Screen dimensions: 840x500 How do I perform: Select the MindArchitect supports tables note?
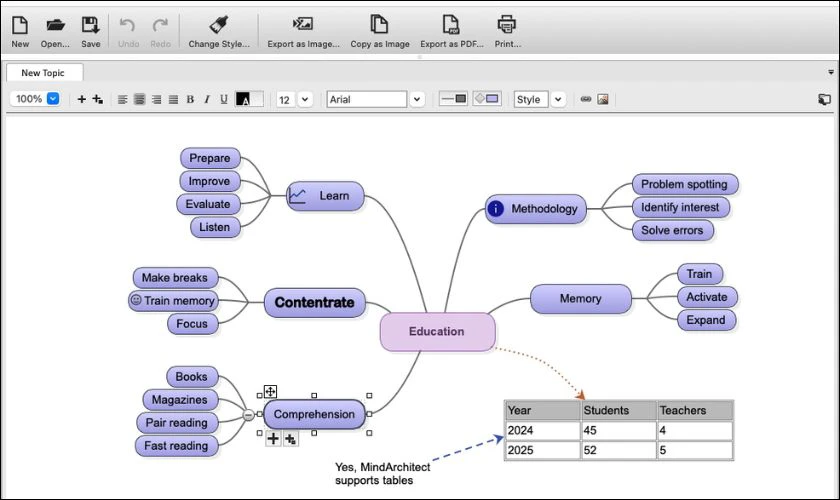point(382,474)
